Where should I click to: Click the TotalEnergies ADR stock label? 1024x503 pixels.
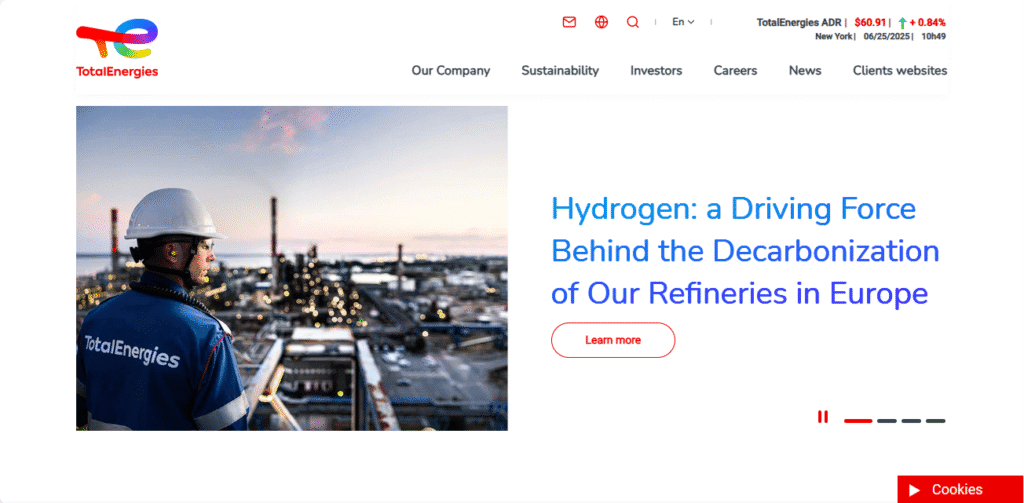tap(799, 22)
